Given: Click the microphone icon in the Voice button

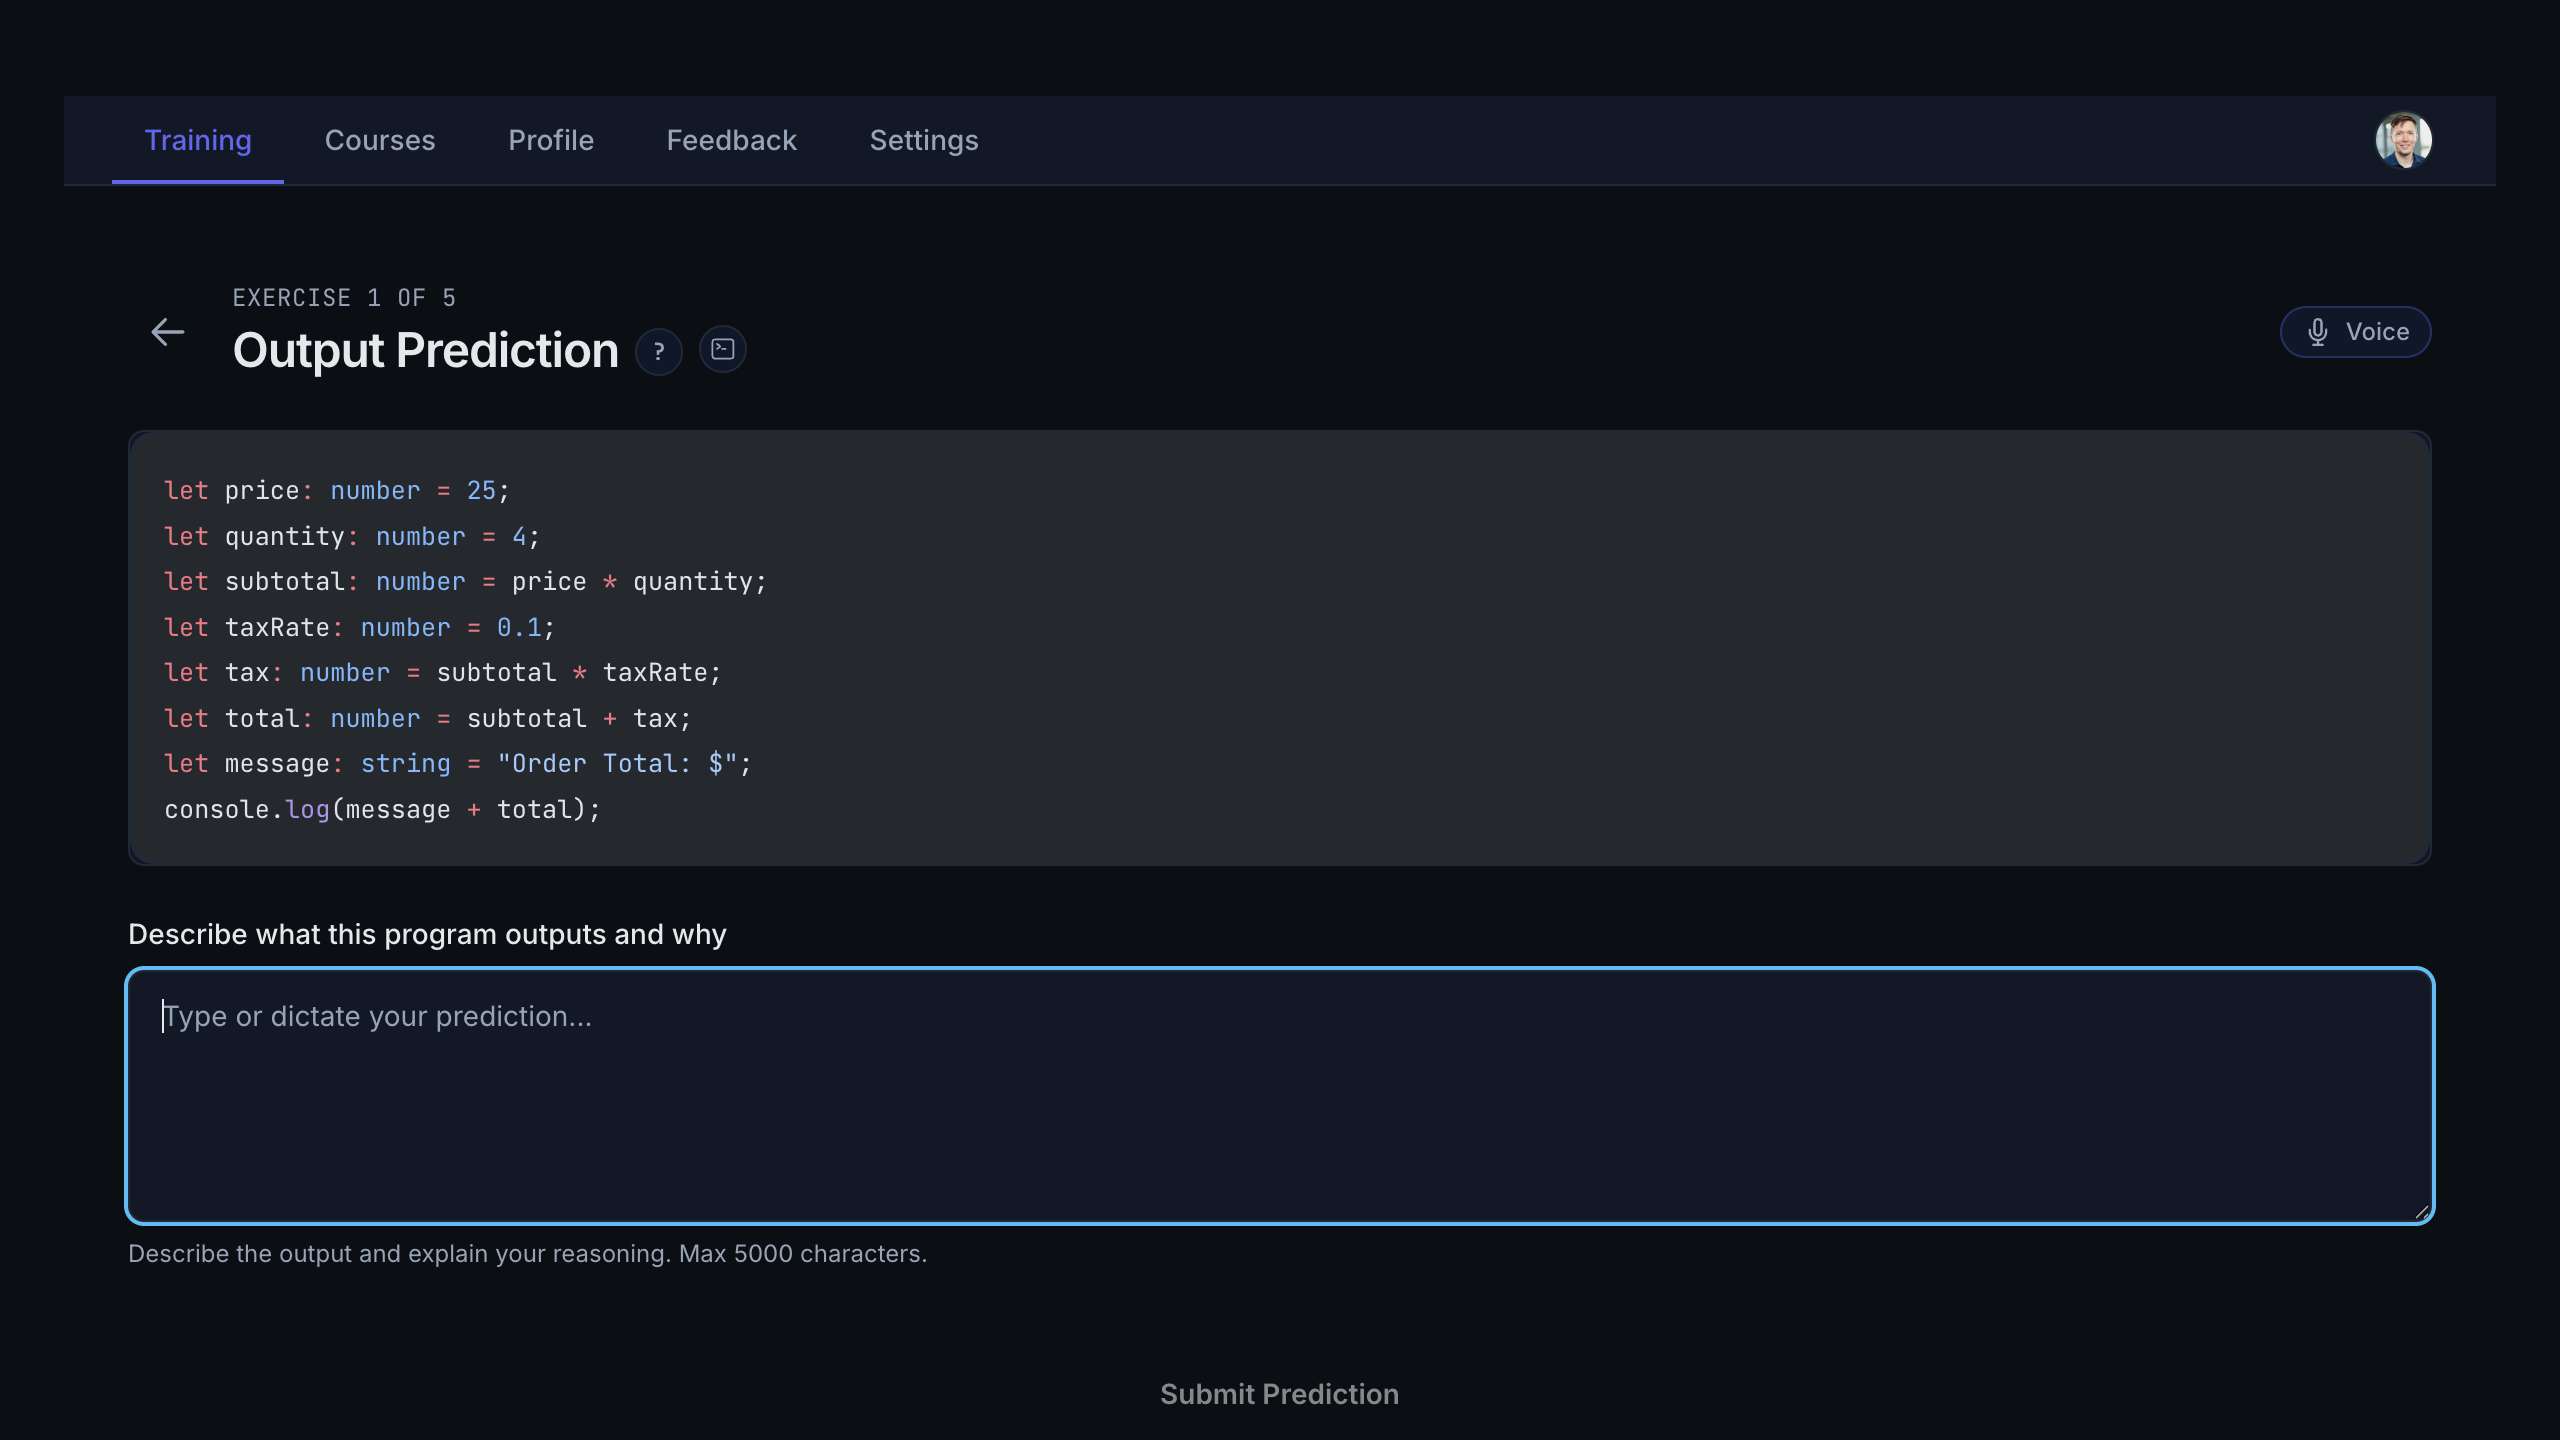Looking at the screenshot, I should coord(2318,331).
